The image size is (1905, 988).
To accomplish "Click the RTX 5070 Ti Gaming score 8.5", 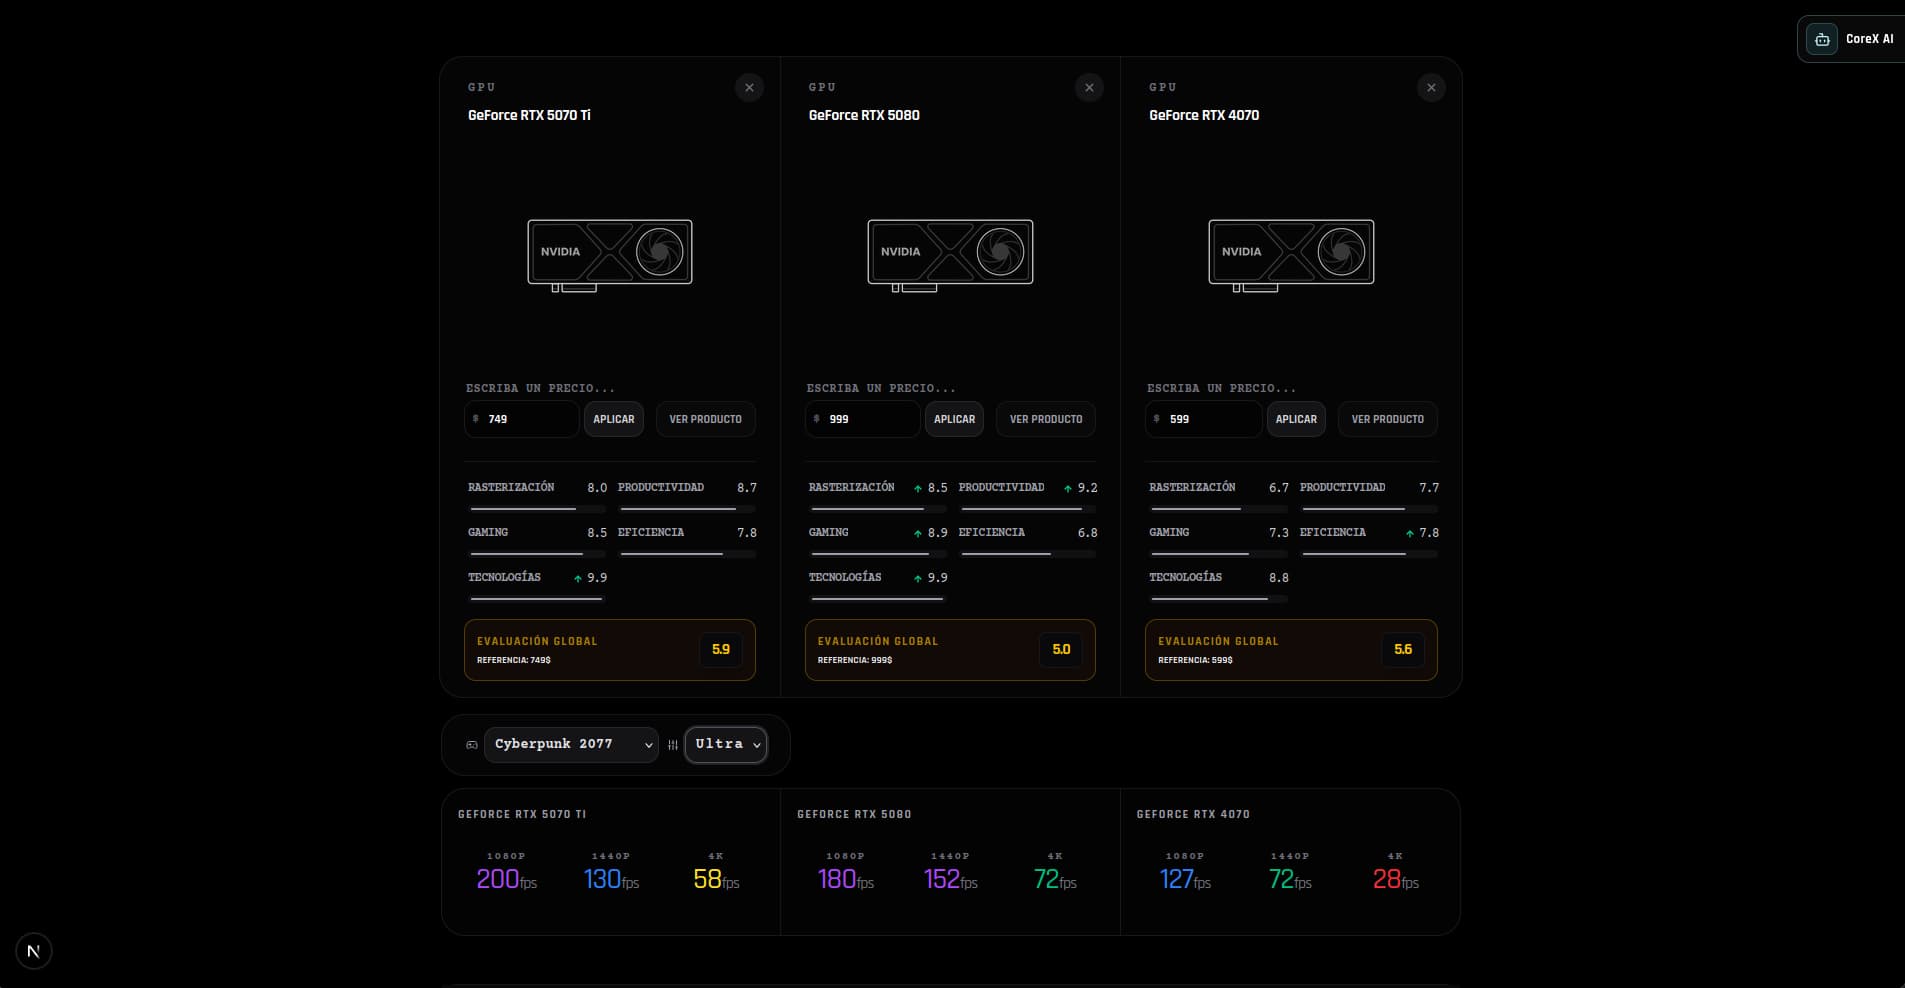I will coord(597,533).
